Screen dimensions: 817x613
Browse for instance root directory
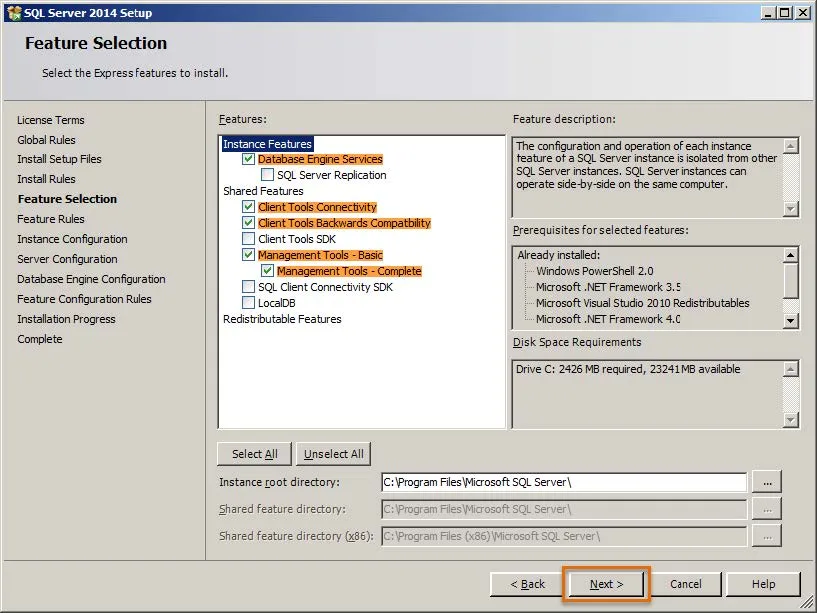[767, 483]
